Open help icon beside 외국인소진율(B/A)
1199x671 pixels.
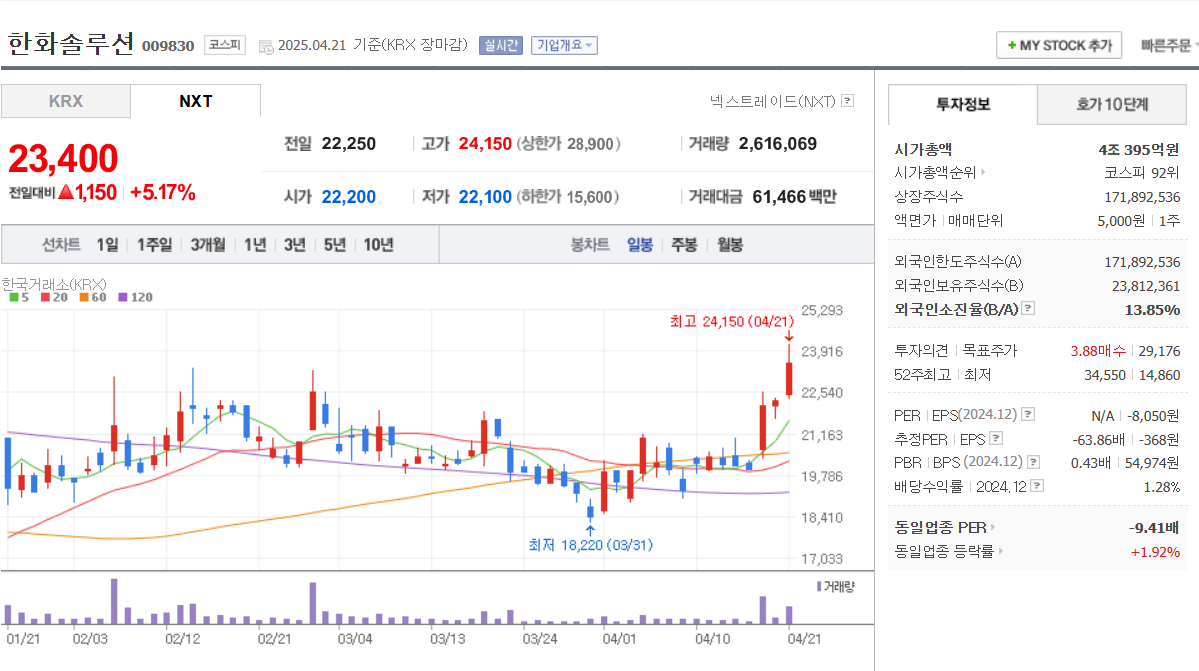pos(1028,309)
